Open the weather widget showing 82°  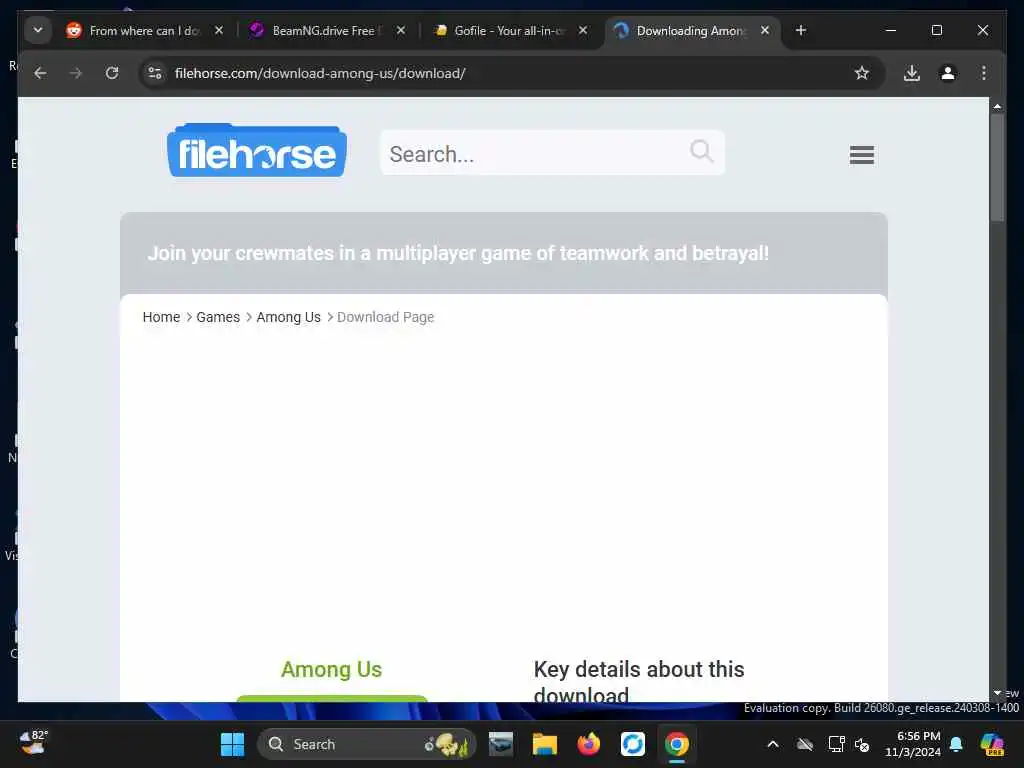click(x=33, y=743)
